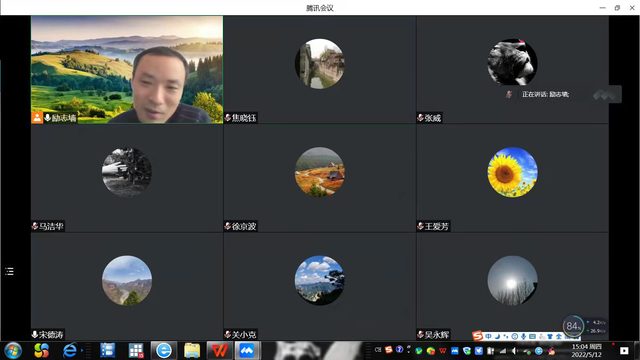
Task: Click the 84% performance floating widget
Action: tap(573, 326)
